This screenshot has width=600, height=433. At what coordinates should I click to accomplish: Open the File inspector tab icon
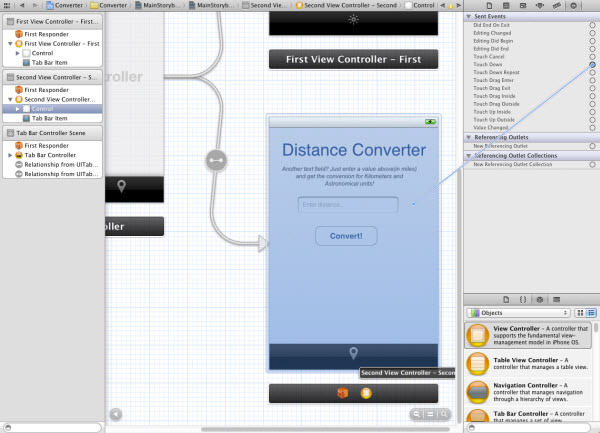coord(489,5)
